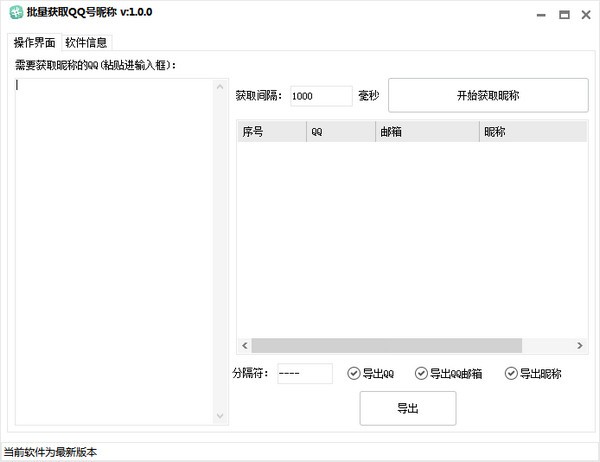Toggle the 导出昵称 checkbox

[511, 374]
